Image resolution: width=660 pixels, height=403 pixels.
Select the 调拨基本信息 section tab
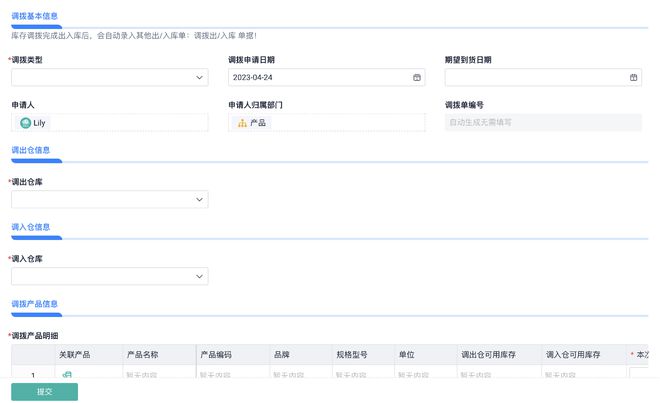click(35, 16)
